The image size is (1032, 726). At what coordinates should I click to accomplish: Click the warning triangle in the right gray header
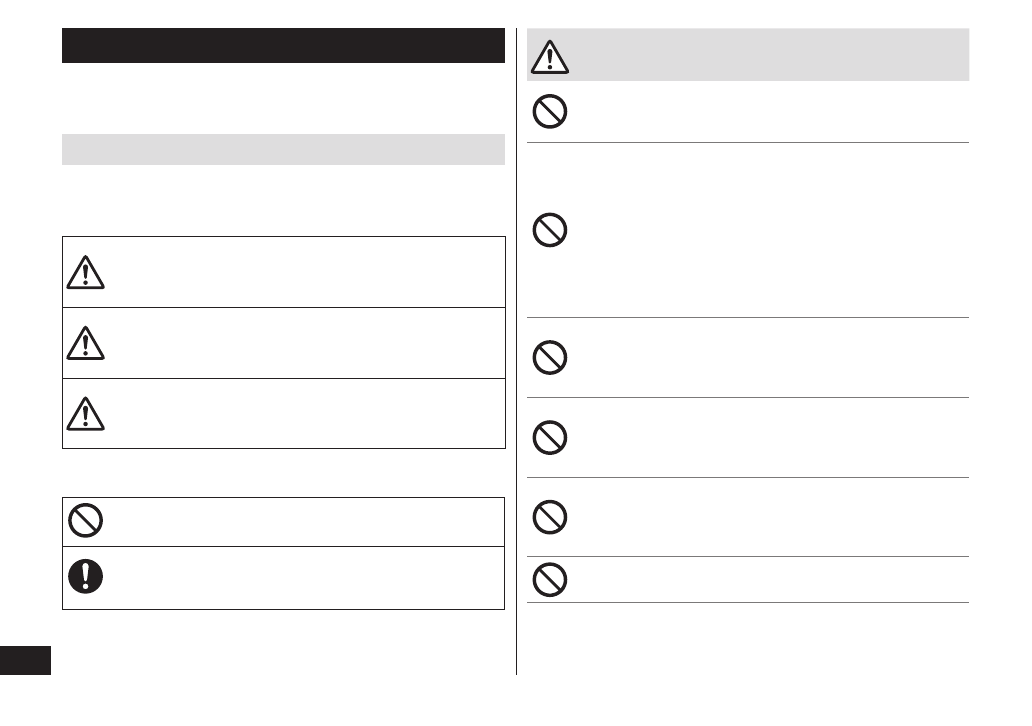(x=548, y=58)
